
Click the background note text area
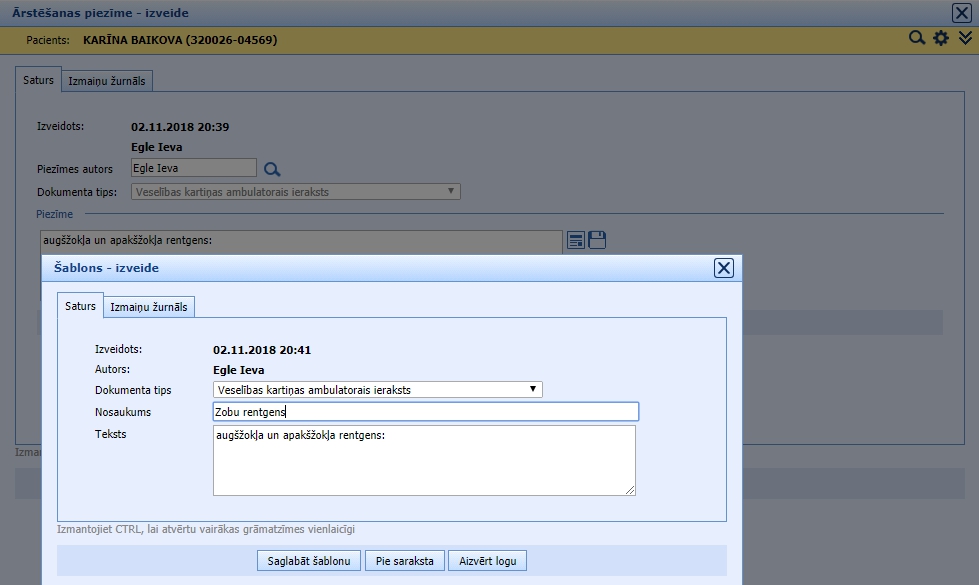301,242
